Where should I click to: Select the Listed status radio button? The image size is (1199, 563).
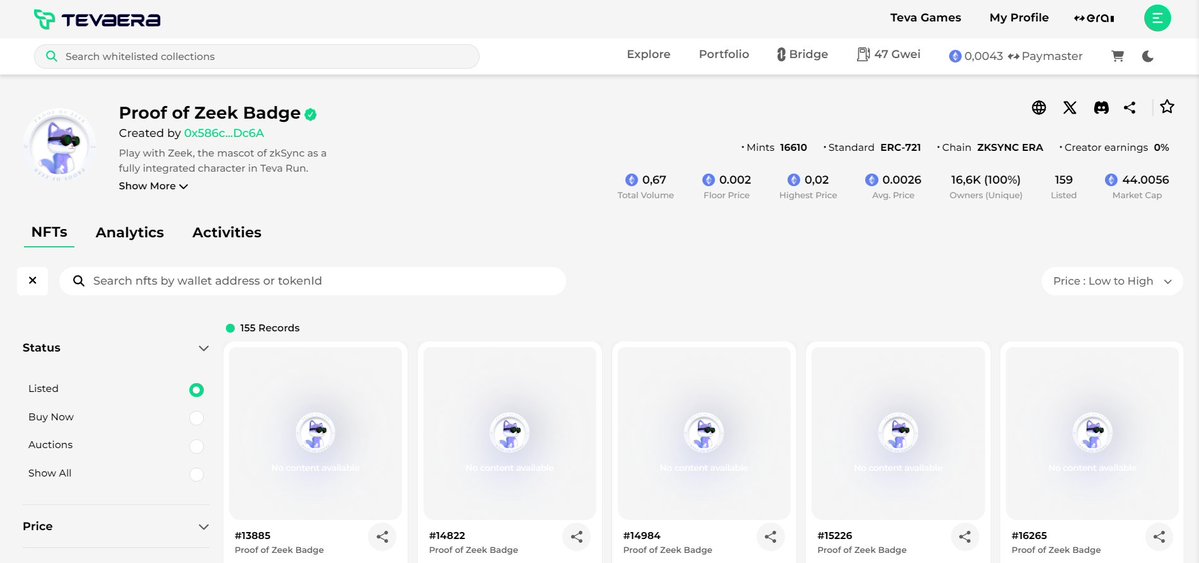tap(197, 390)
